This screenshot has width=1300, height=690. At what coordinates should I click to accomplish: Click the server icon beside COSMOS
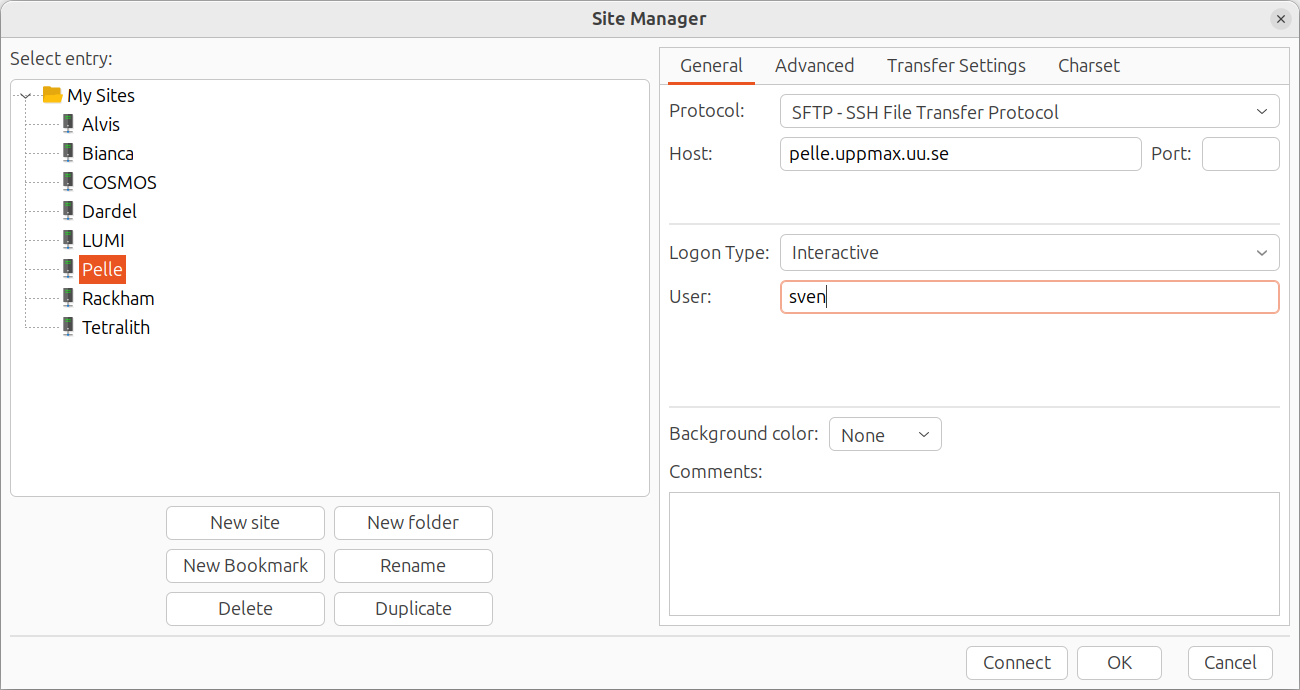tap(68, 182)
